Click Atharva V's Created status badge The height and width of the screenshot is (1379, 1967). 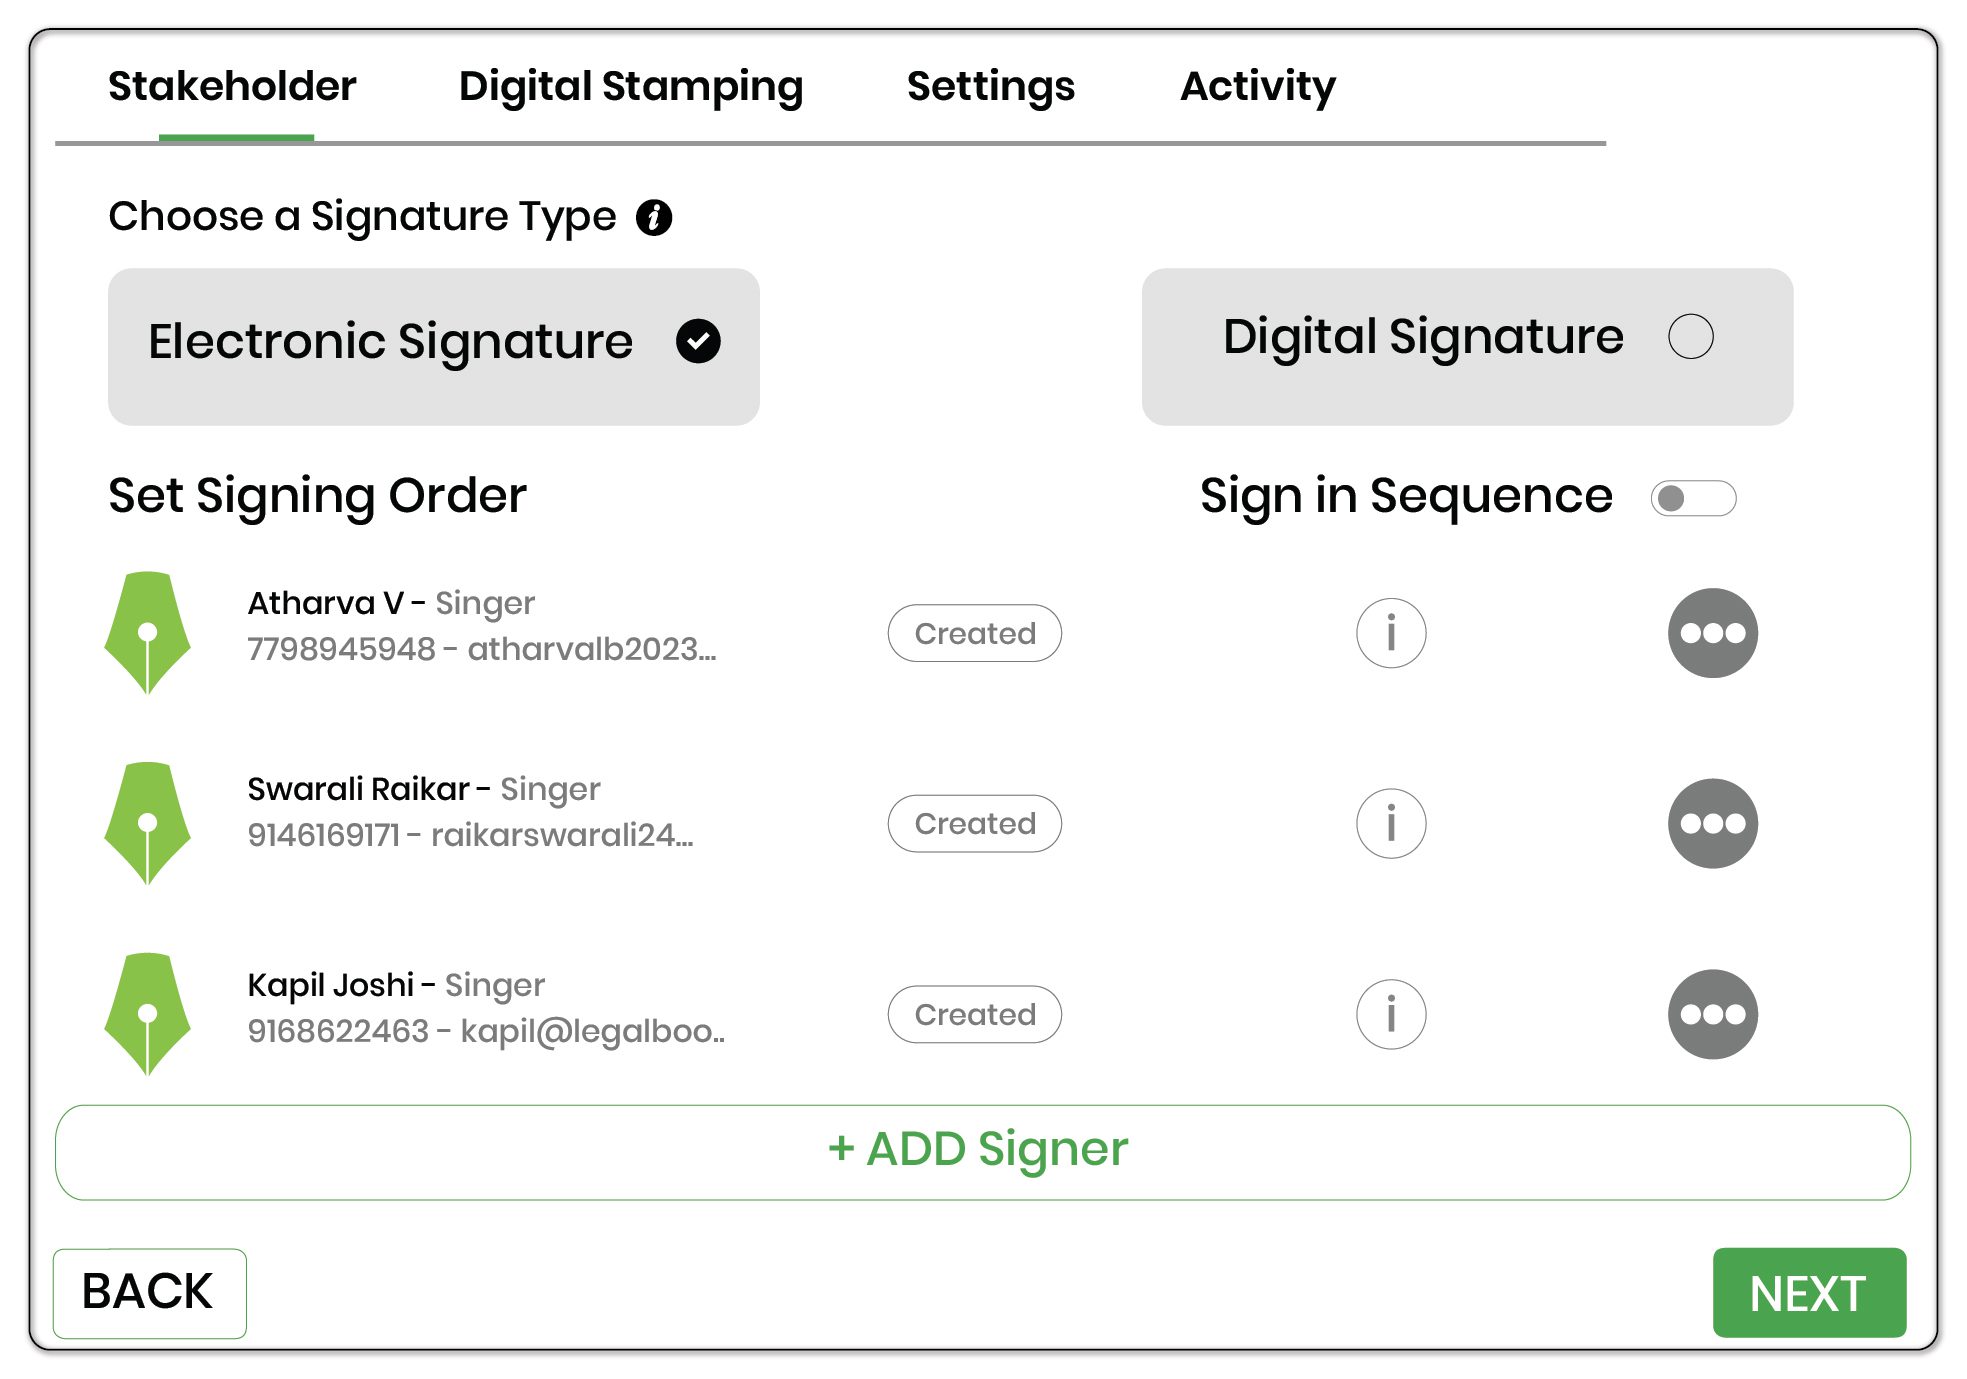pyautogui.click(x=974, y=633)
